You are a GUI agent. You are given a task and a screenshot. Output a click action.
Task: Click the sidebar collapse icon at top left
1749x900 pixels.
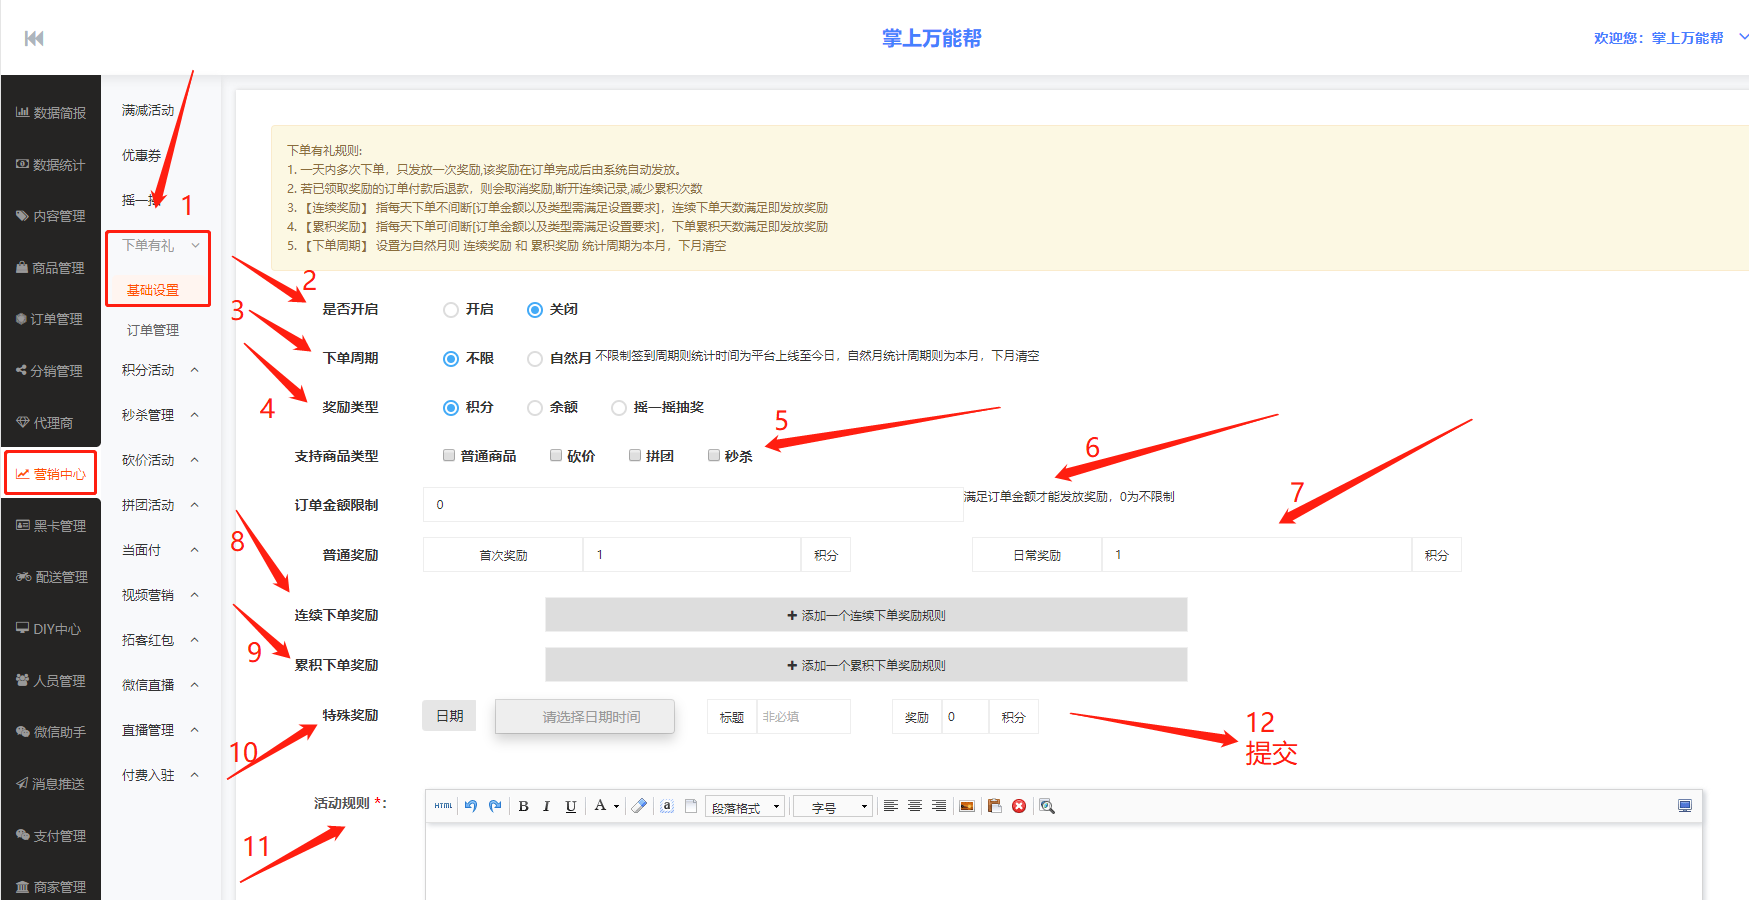click(34, 38)
